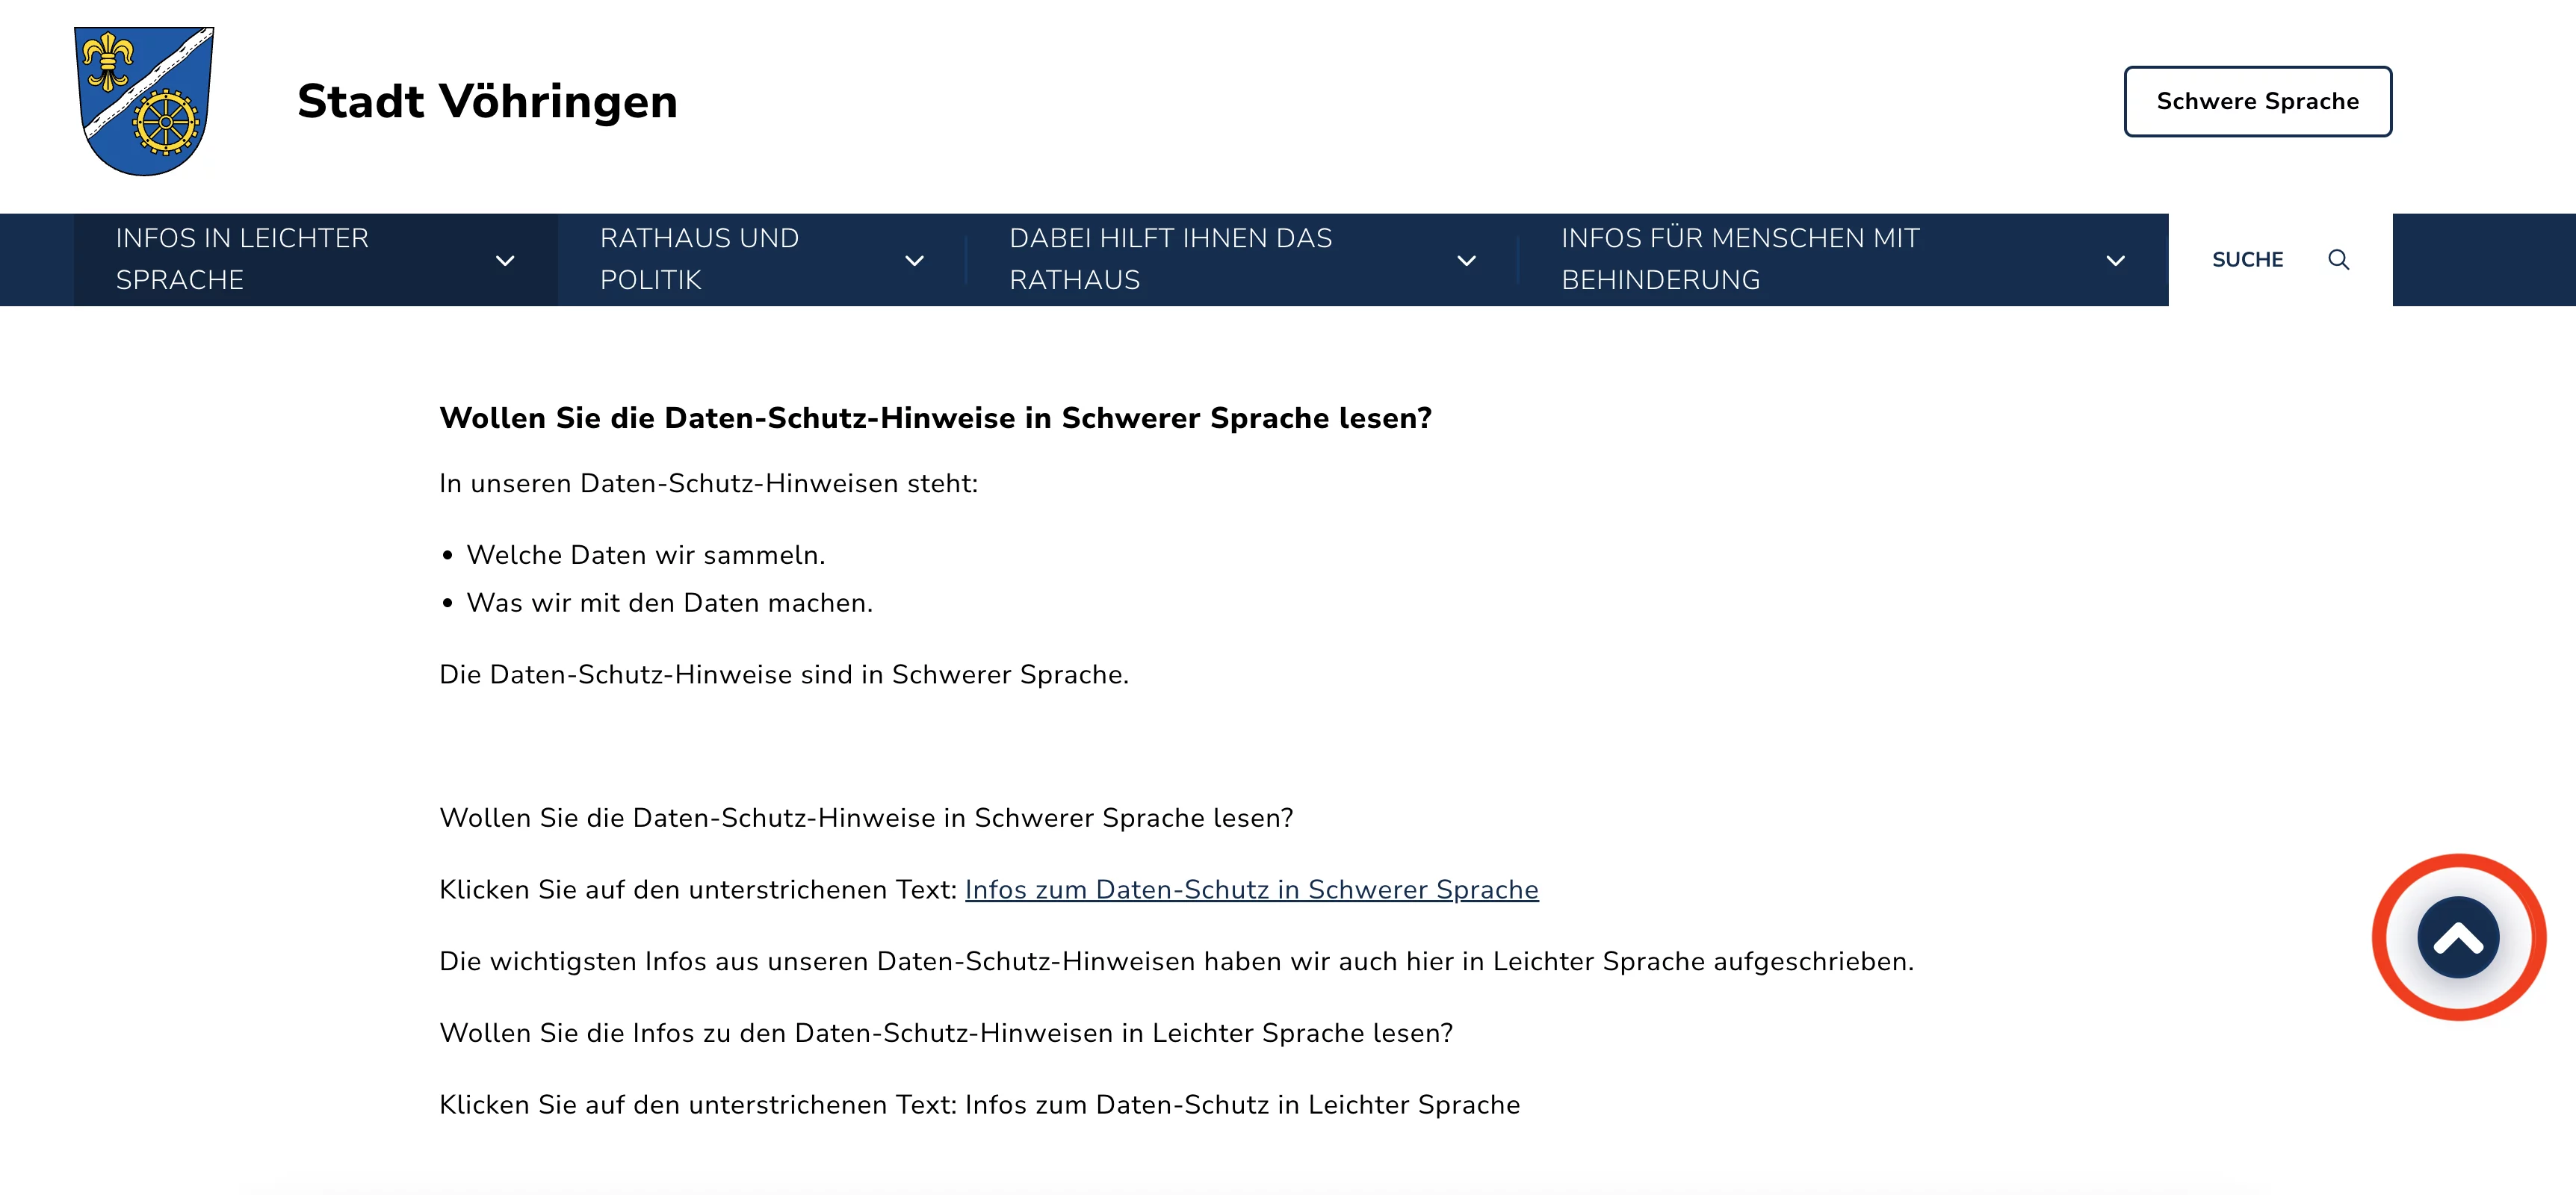Click the Vöhringen coat of arms logo
The width and height of the screenshot is (2576, 1195).
point(144,101)
